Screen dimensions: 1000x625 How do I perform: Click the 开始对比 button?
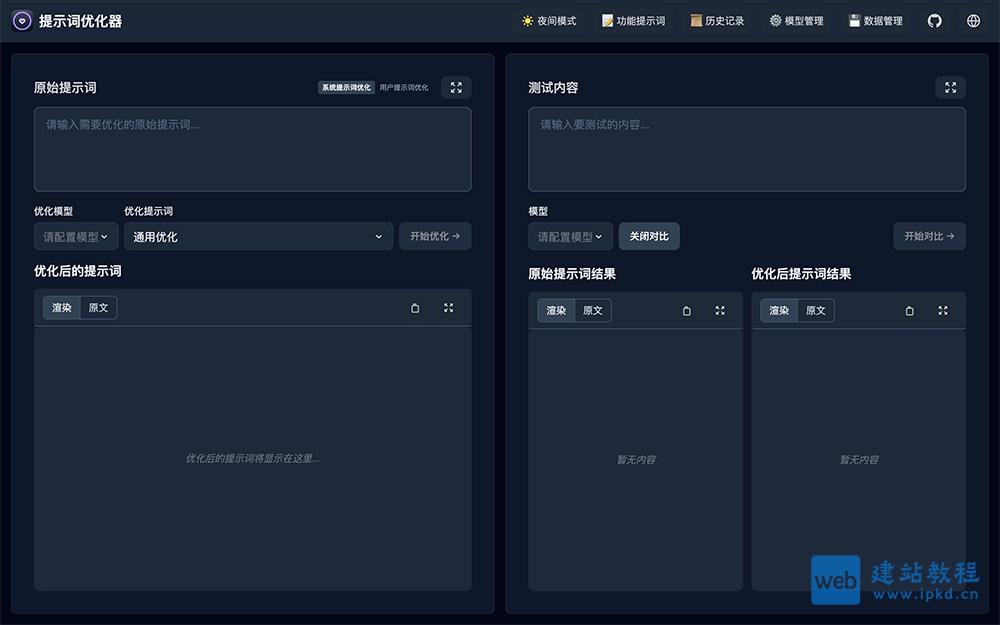(929, 236)
